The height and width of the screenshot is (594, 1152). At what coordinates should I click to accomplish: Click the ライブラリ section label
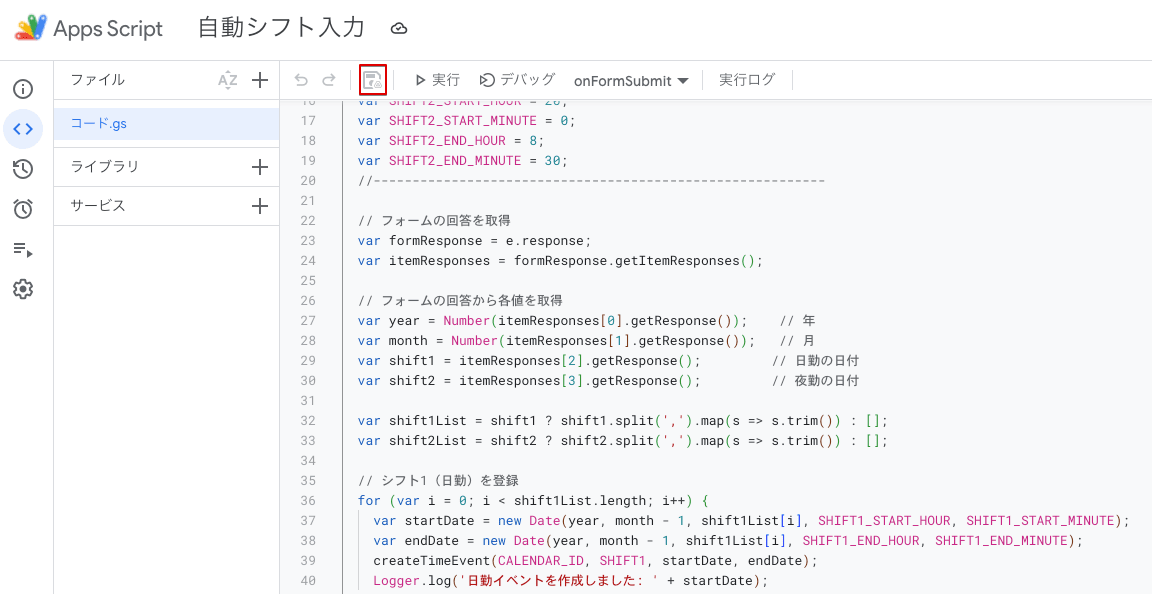tap(104, 167)
